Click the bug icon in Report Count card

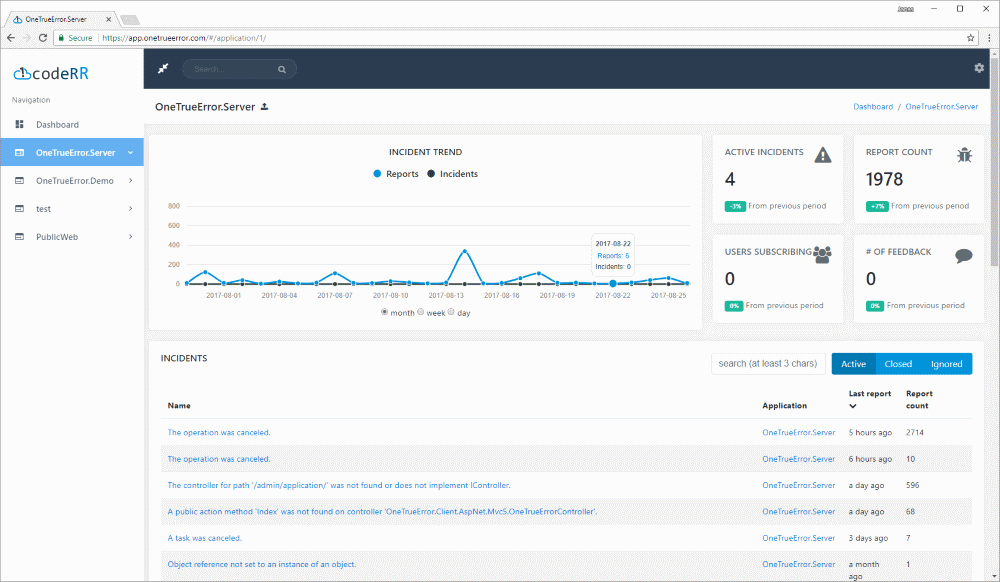[964, 154]
